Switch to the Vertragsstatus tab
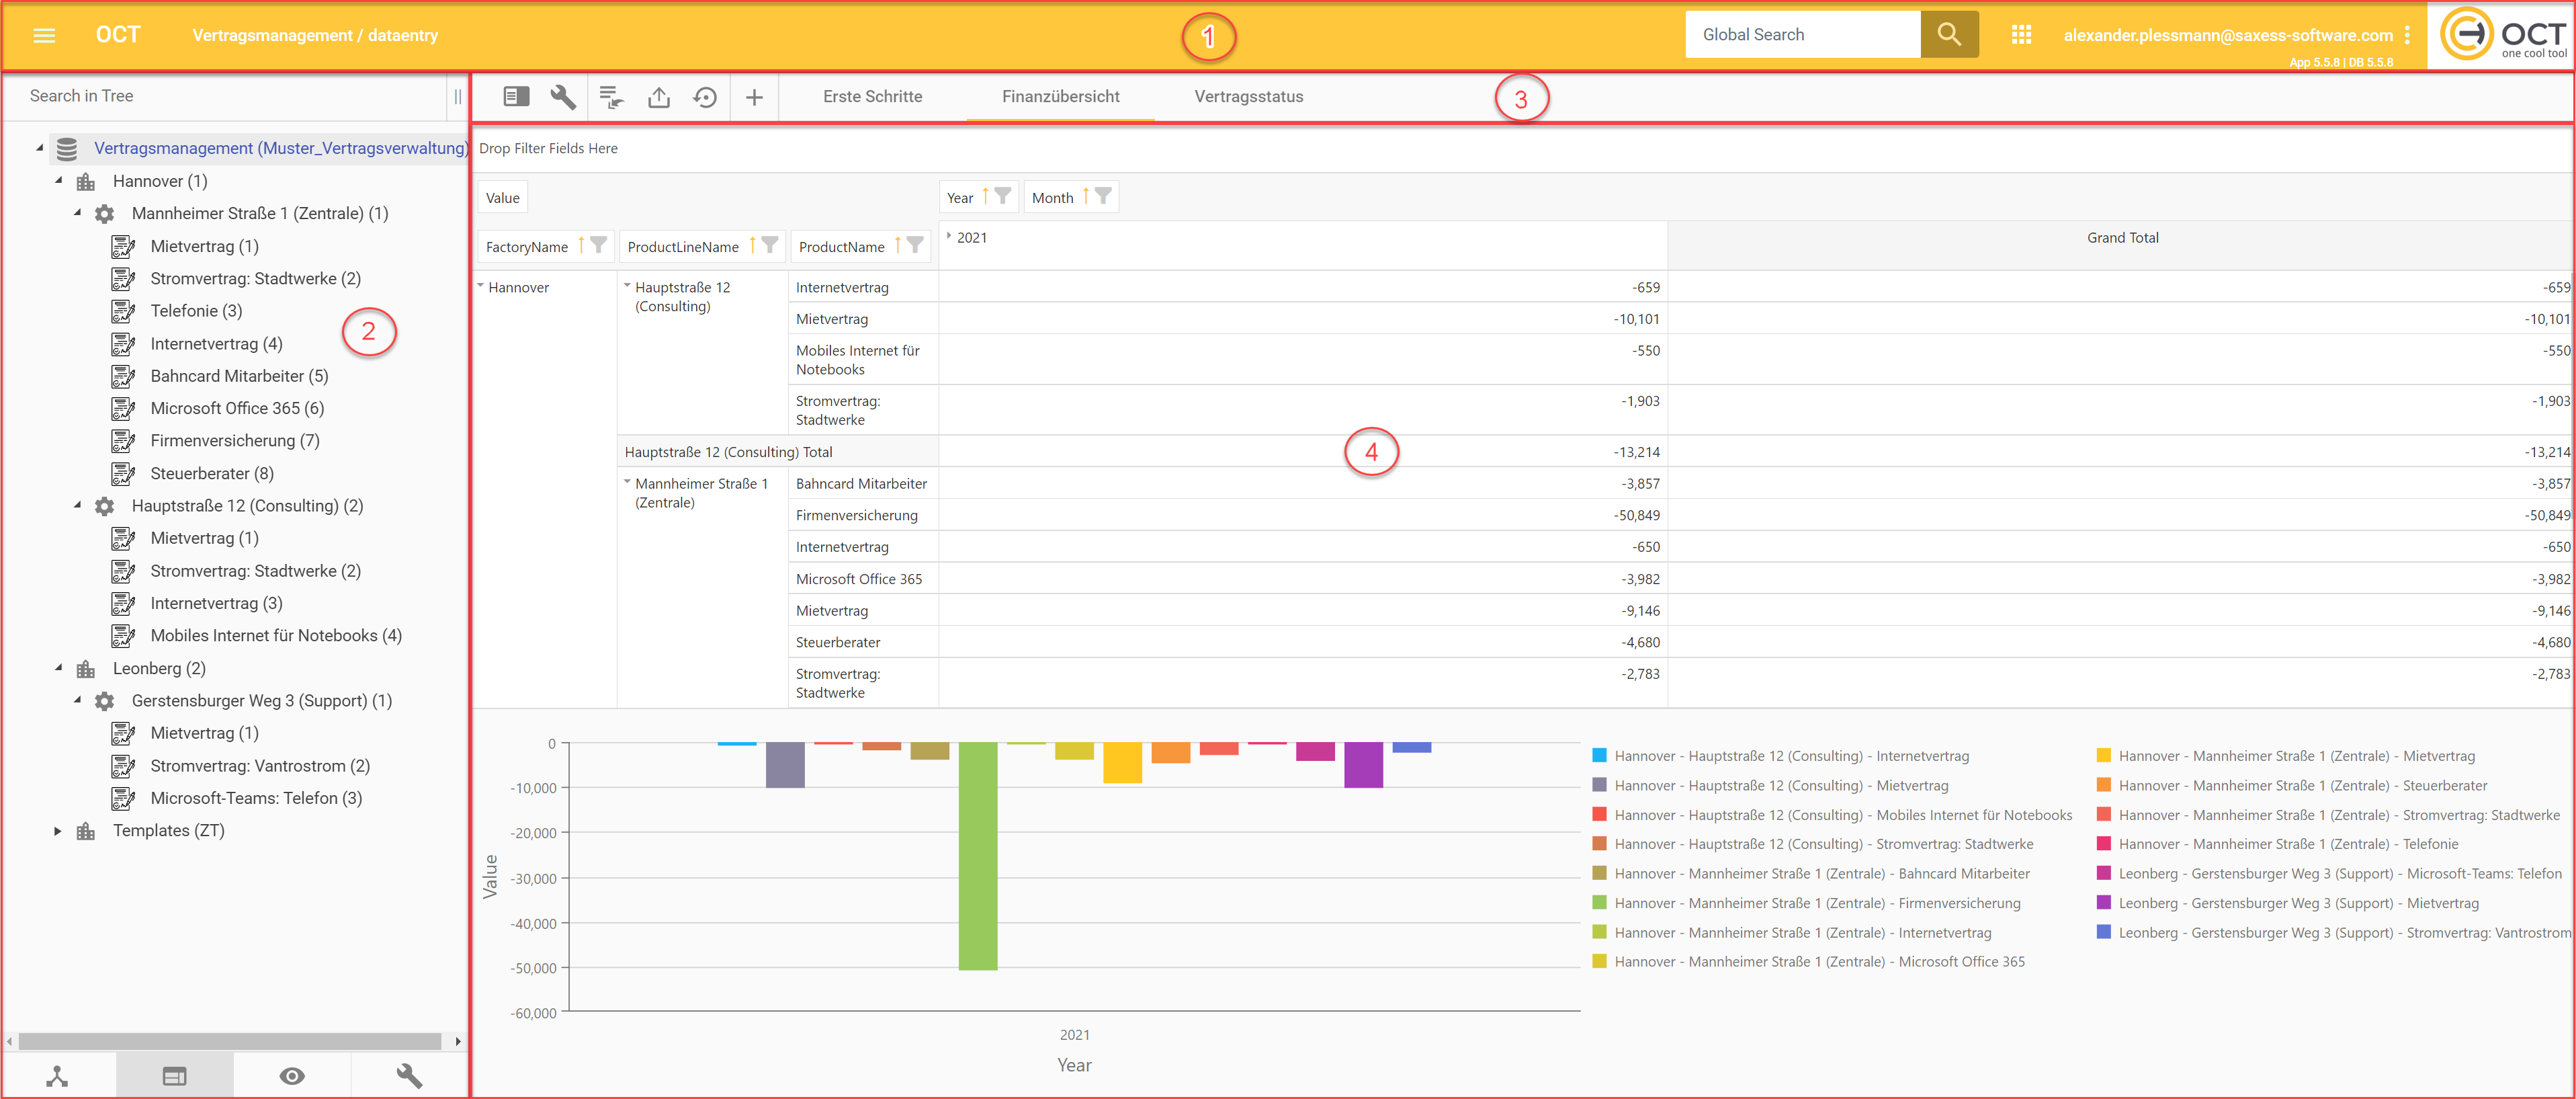2576x1099 pixels. [1248, 97]
